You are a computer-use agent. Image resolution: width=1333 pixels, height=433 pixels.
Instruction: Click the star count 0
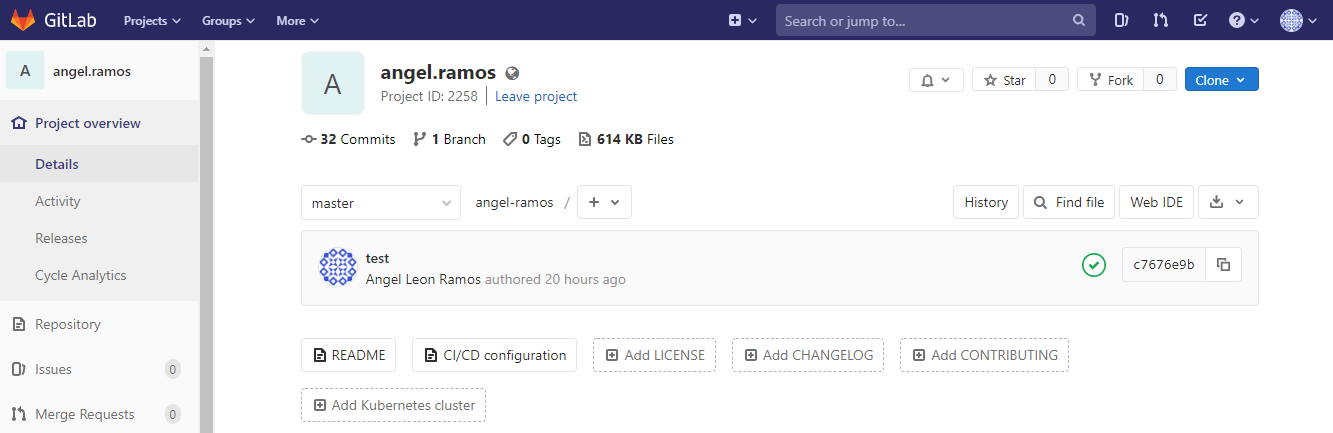(1052, 80)
